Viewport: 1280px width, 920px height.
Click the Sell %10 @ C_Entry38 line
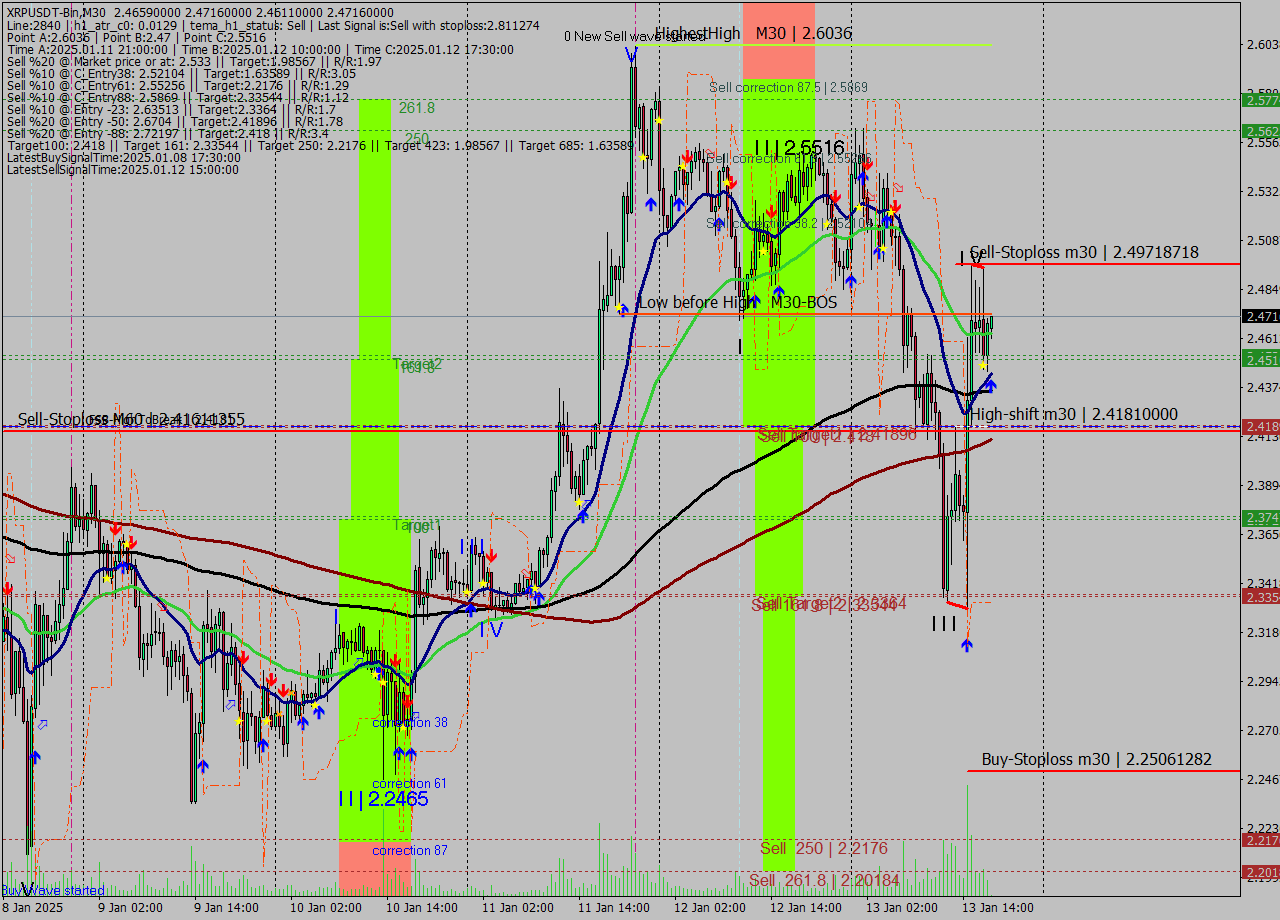181,73
